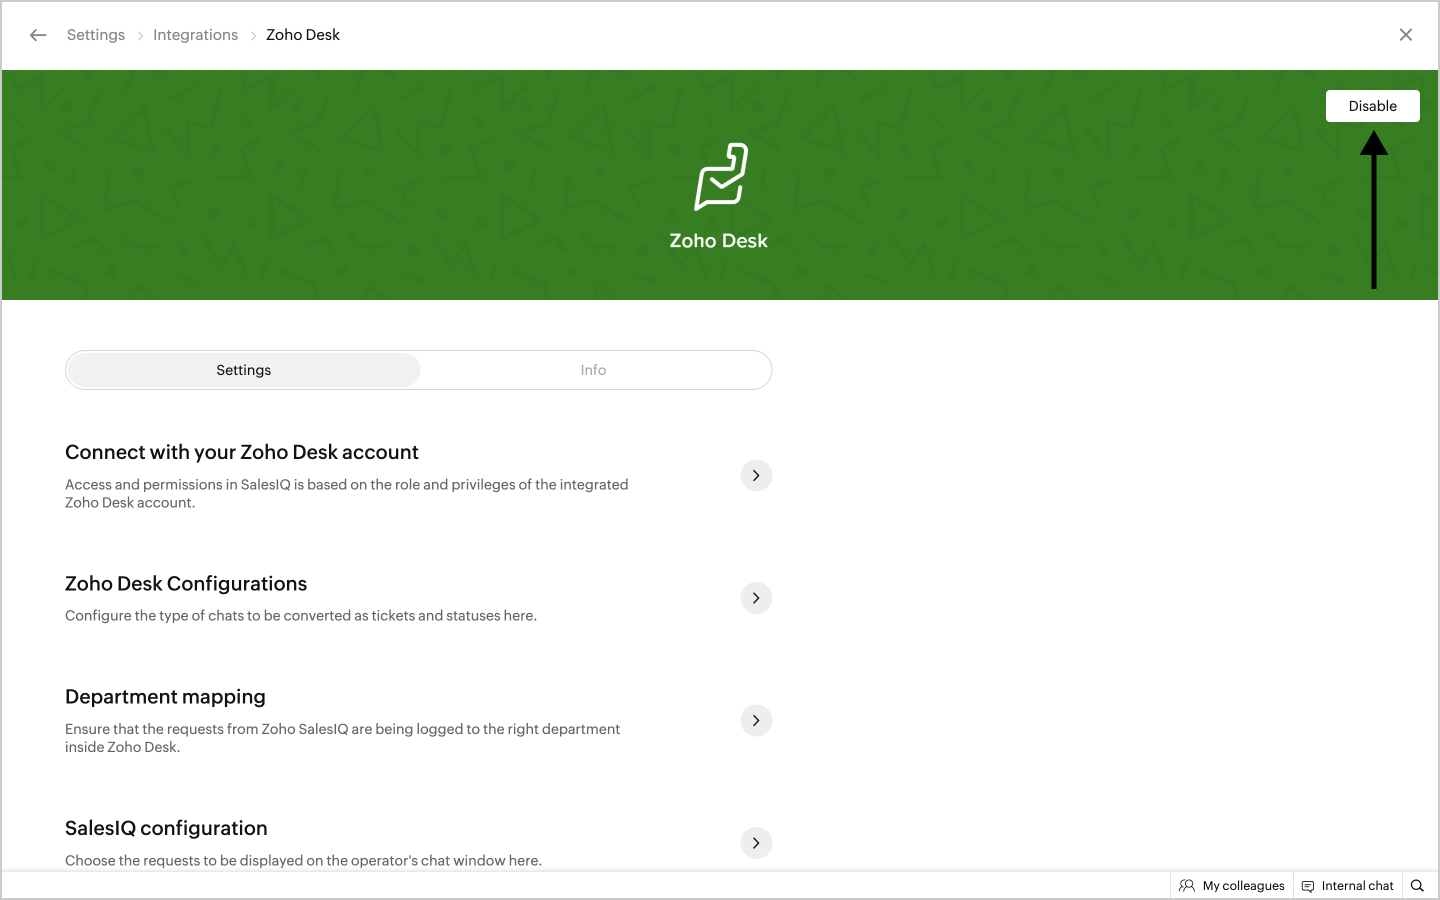The height and width of the screenshot is (900, 1440).
Task: Click the Zoho Desk Configurations heading
Action: tap(186, 584)
